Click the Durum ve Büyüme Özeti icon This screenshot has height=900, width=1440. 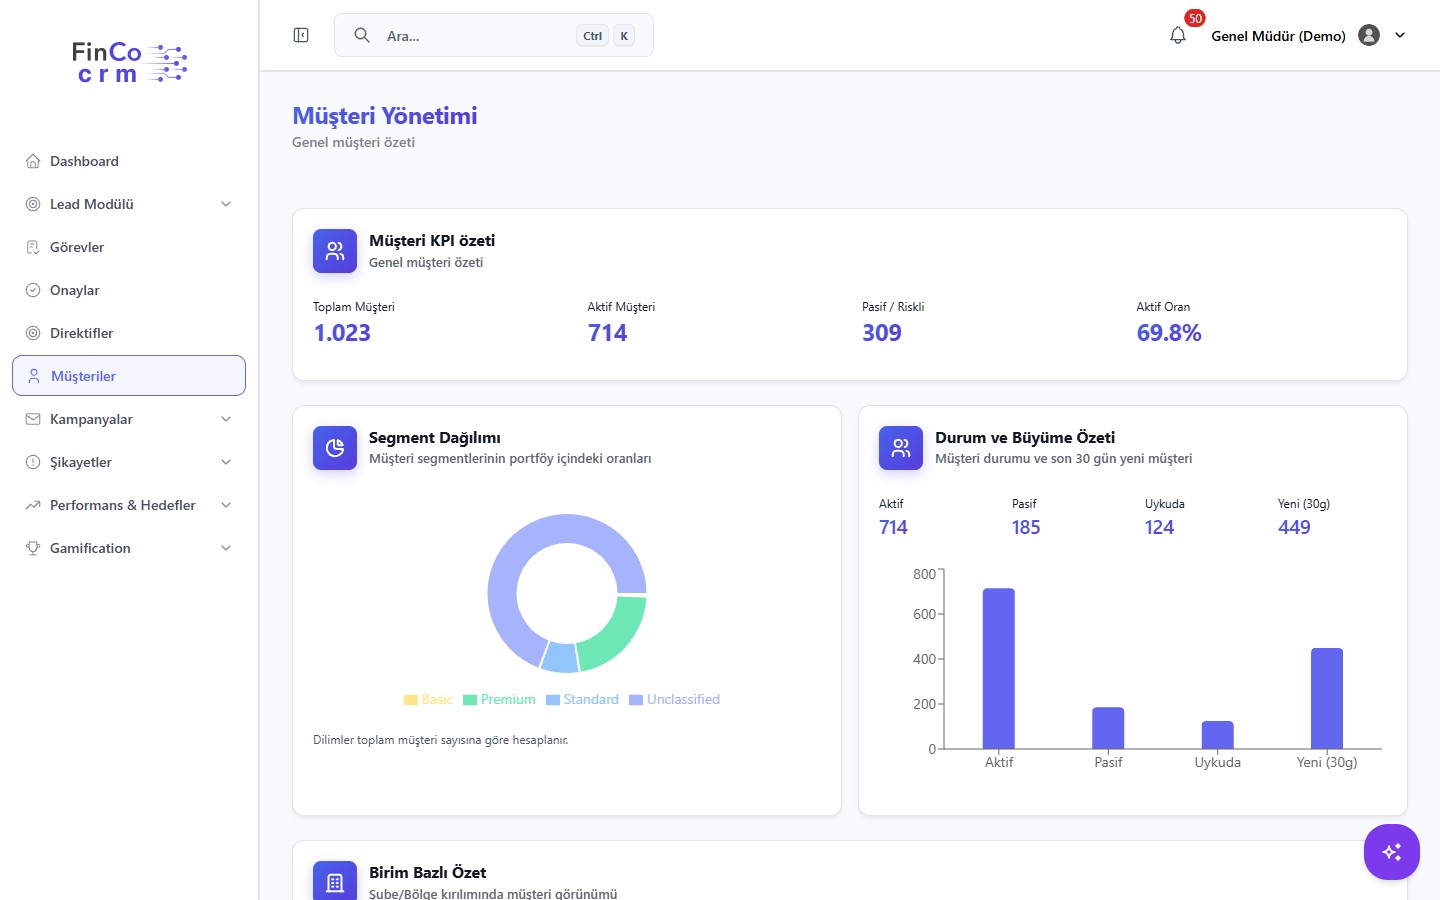pyautogui.click(x=901, y=448)
